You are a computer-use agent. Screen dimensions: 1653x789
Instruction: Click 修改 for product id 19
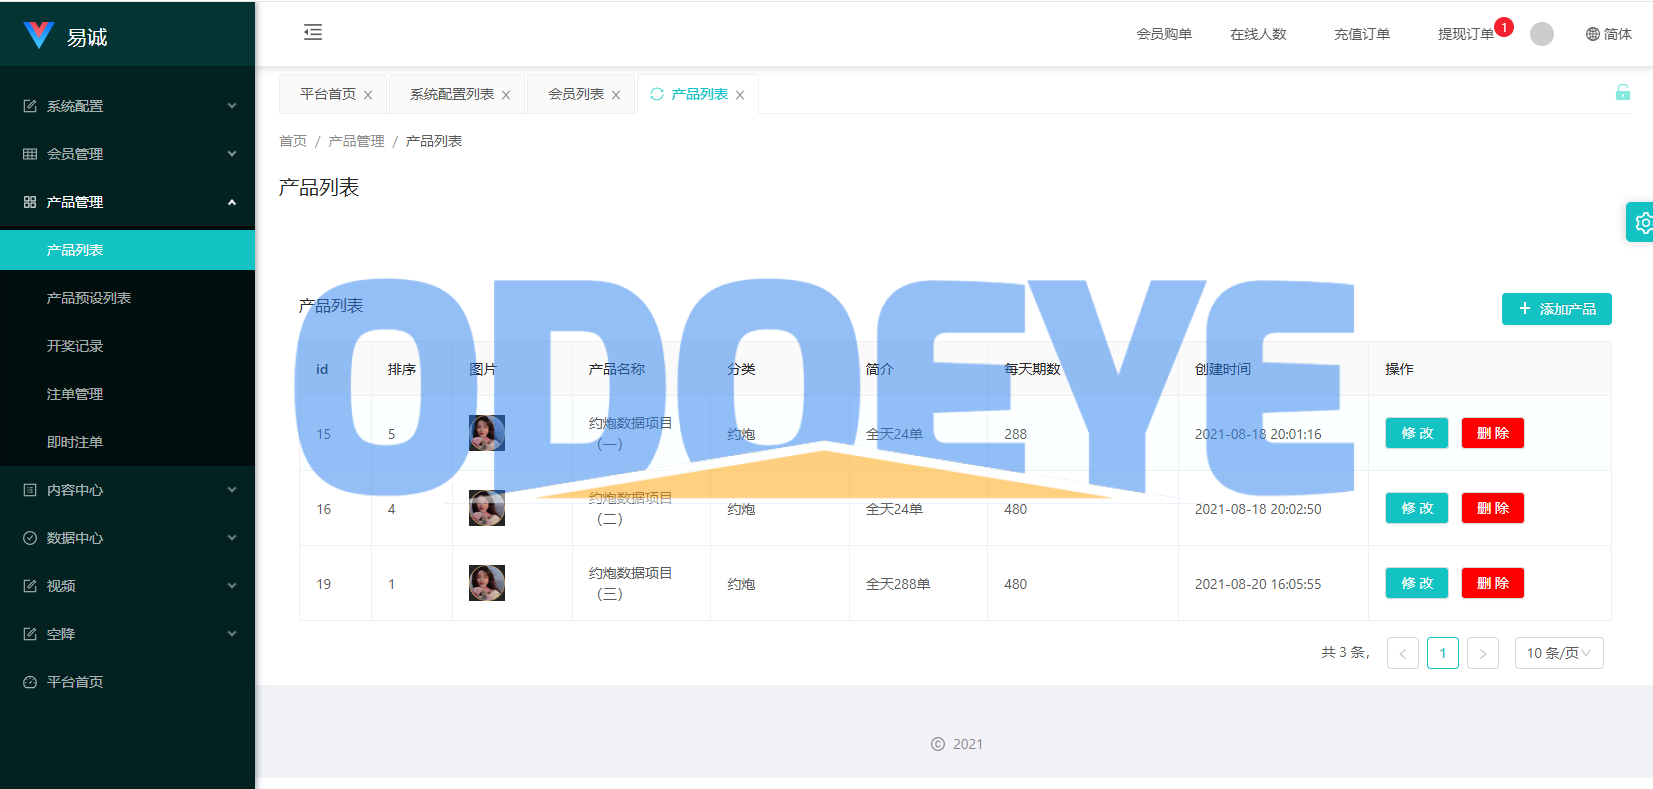tap(1417, 583)
